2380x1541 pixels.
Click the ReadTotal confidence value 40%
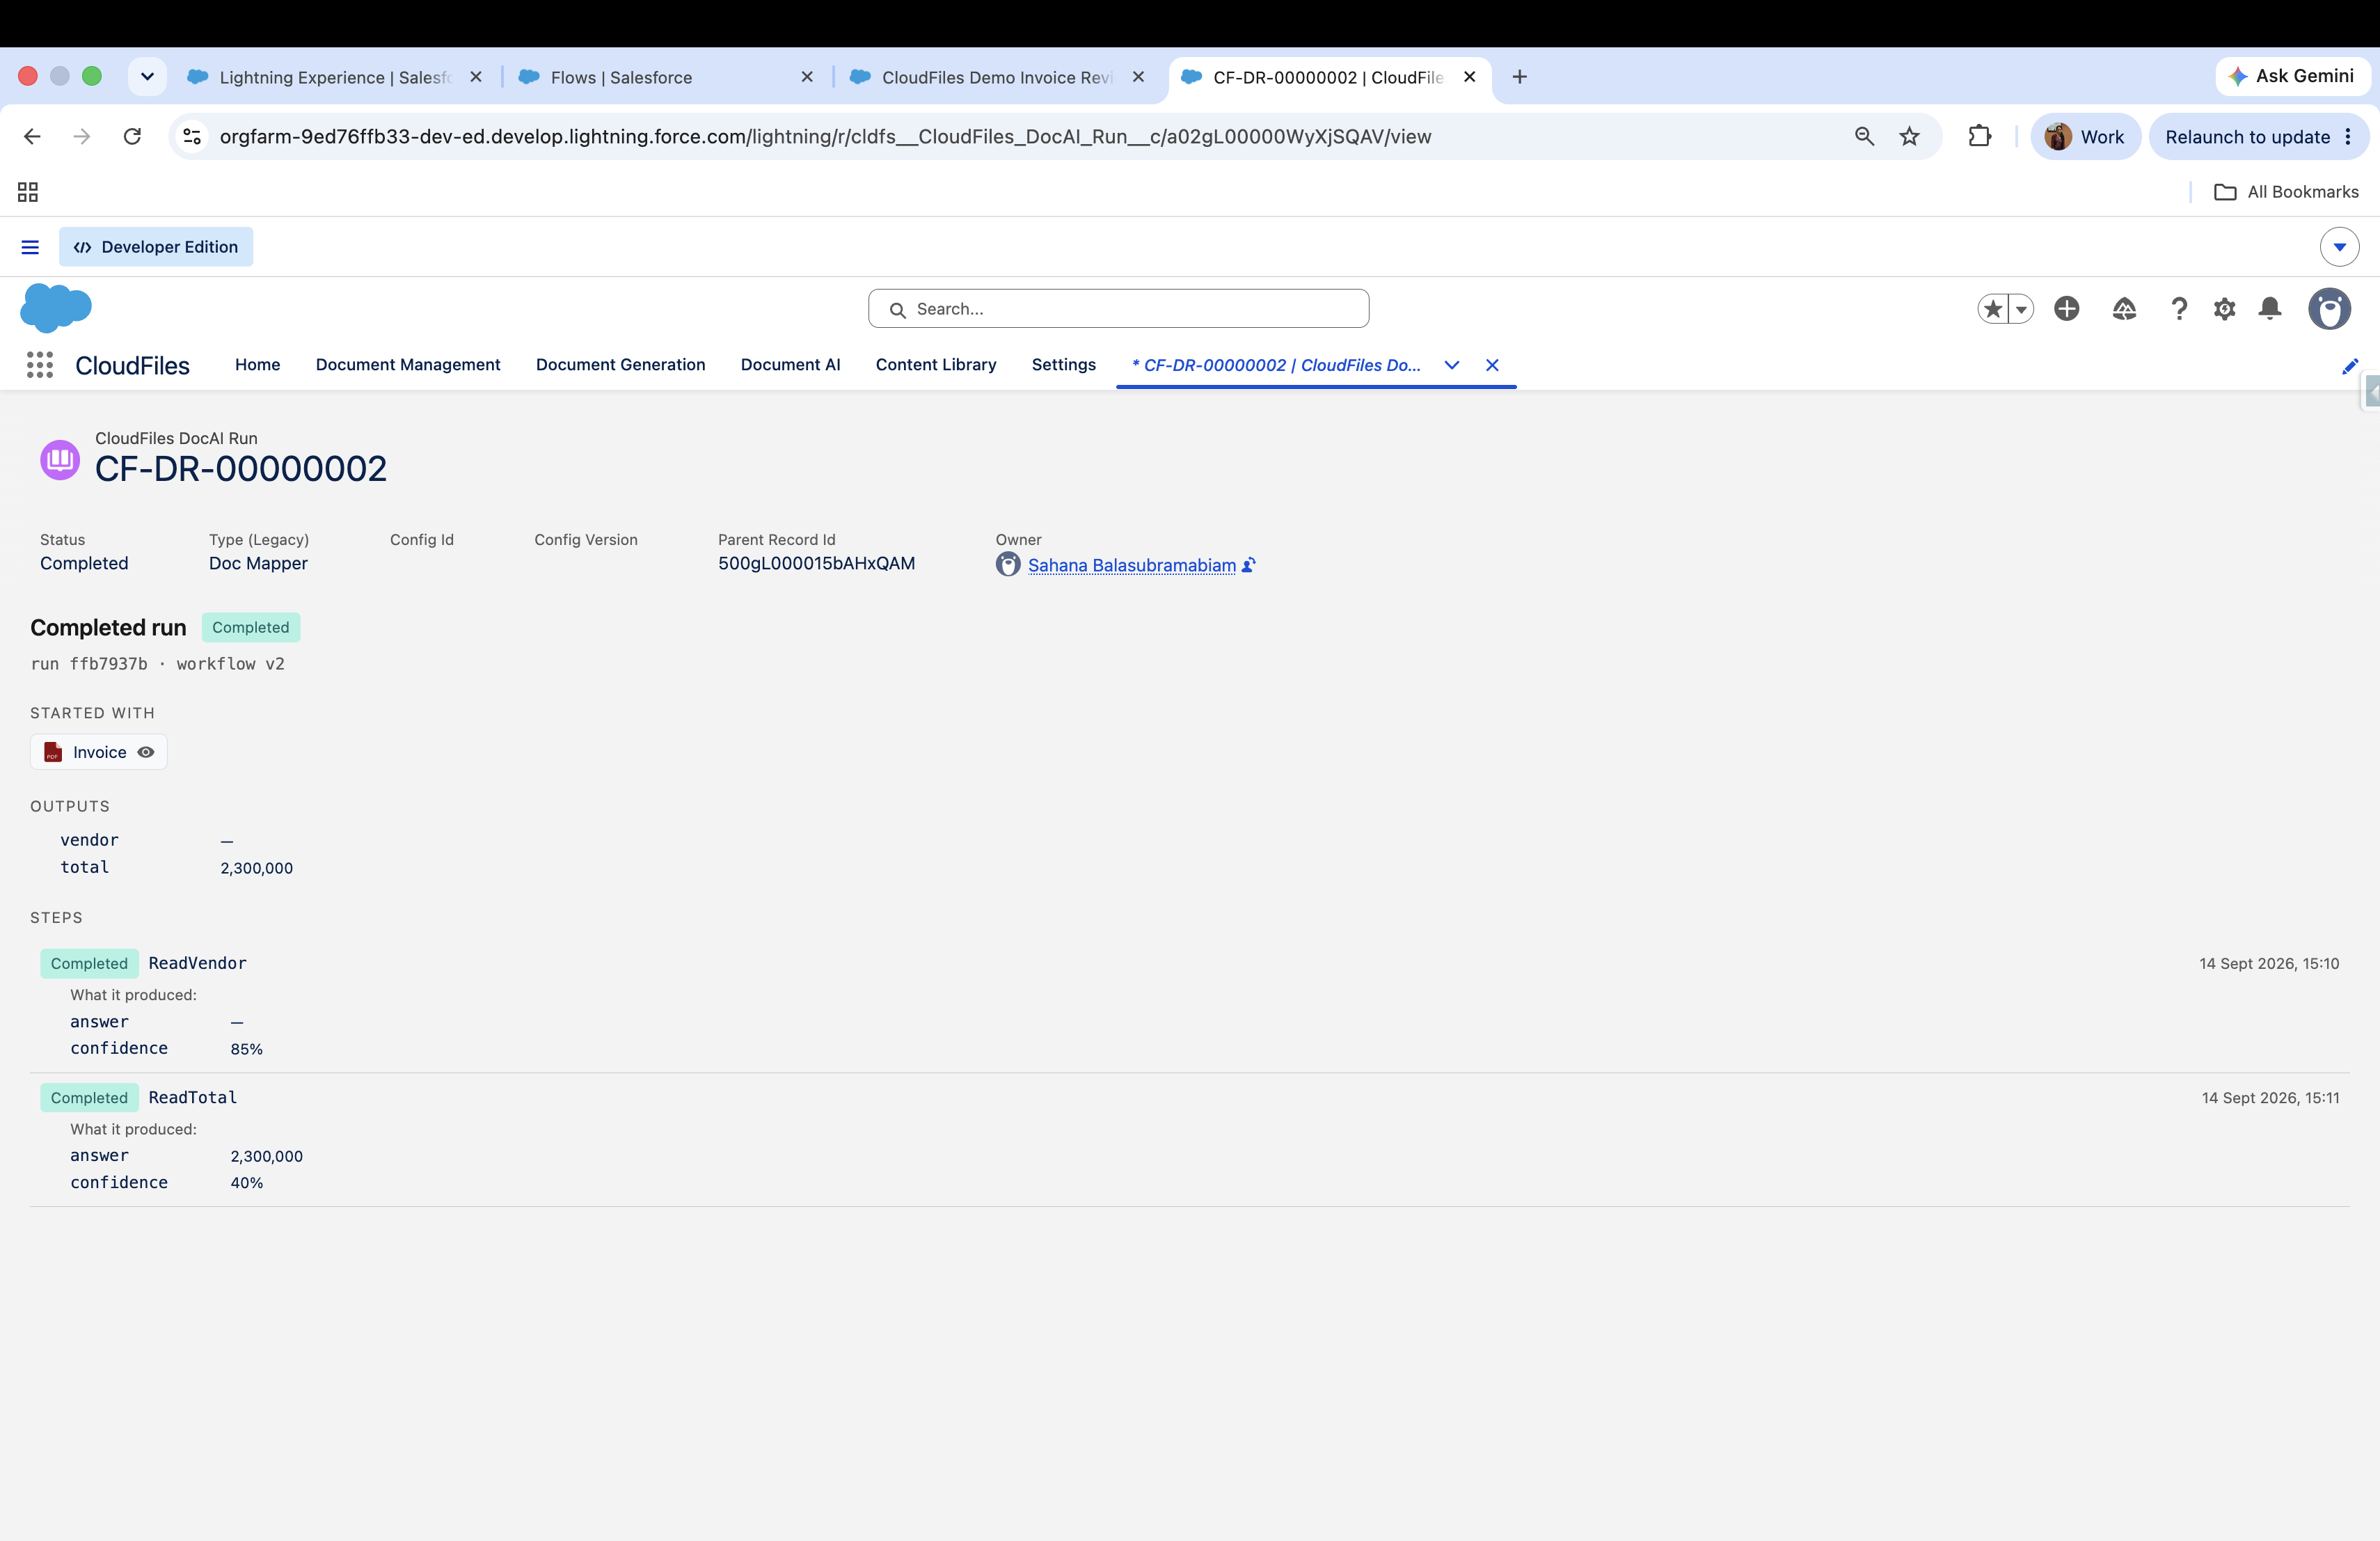[247, 1182]
